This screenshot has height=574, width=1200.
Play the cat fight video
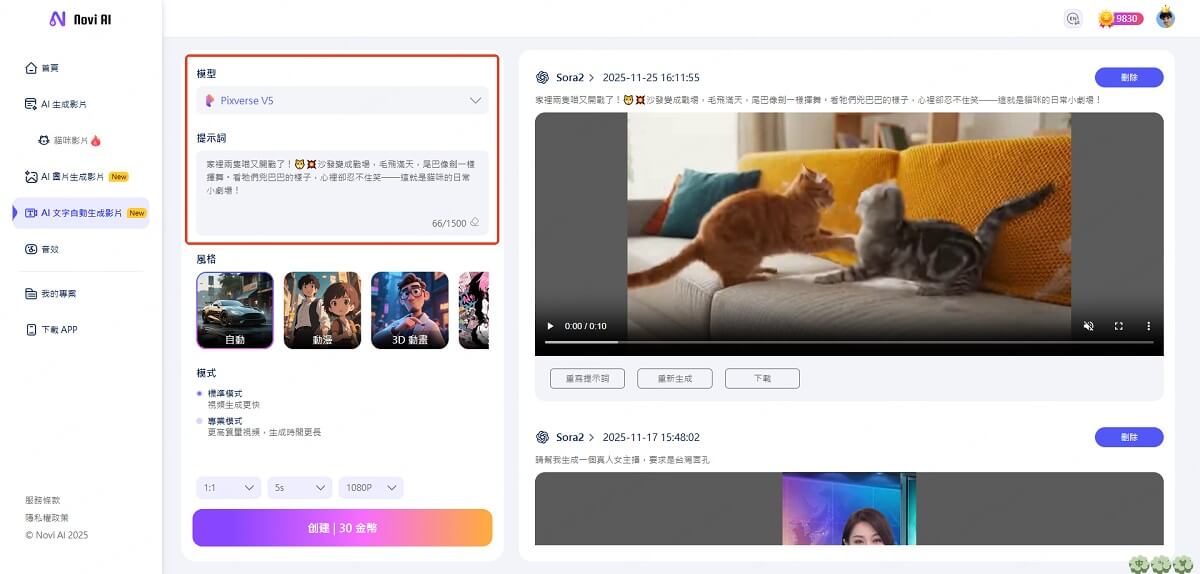pyautogui.click(x=548, y=326)
